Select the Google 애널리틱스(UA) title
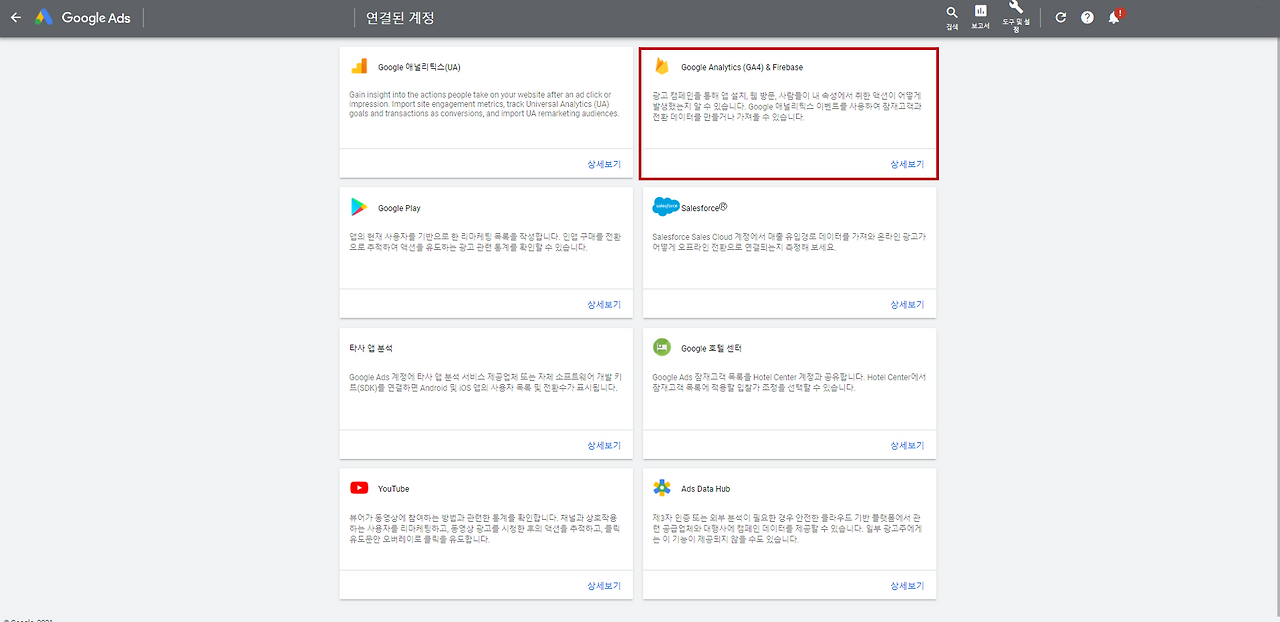The width and height of the screenshot is (1280, 622). click(x=419, y=68)
